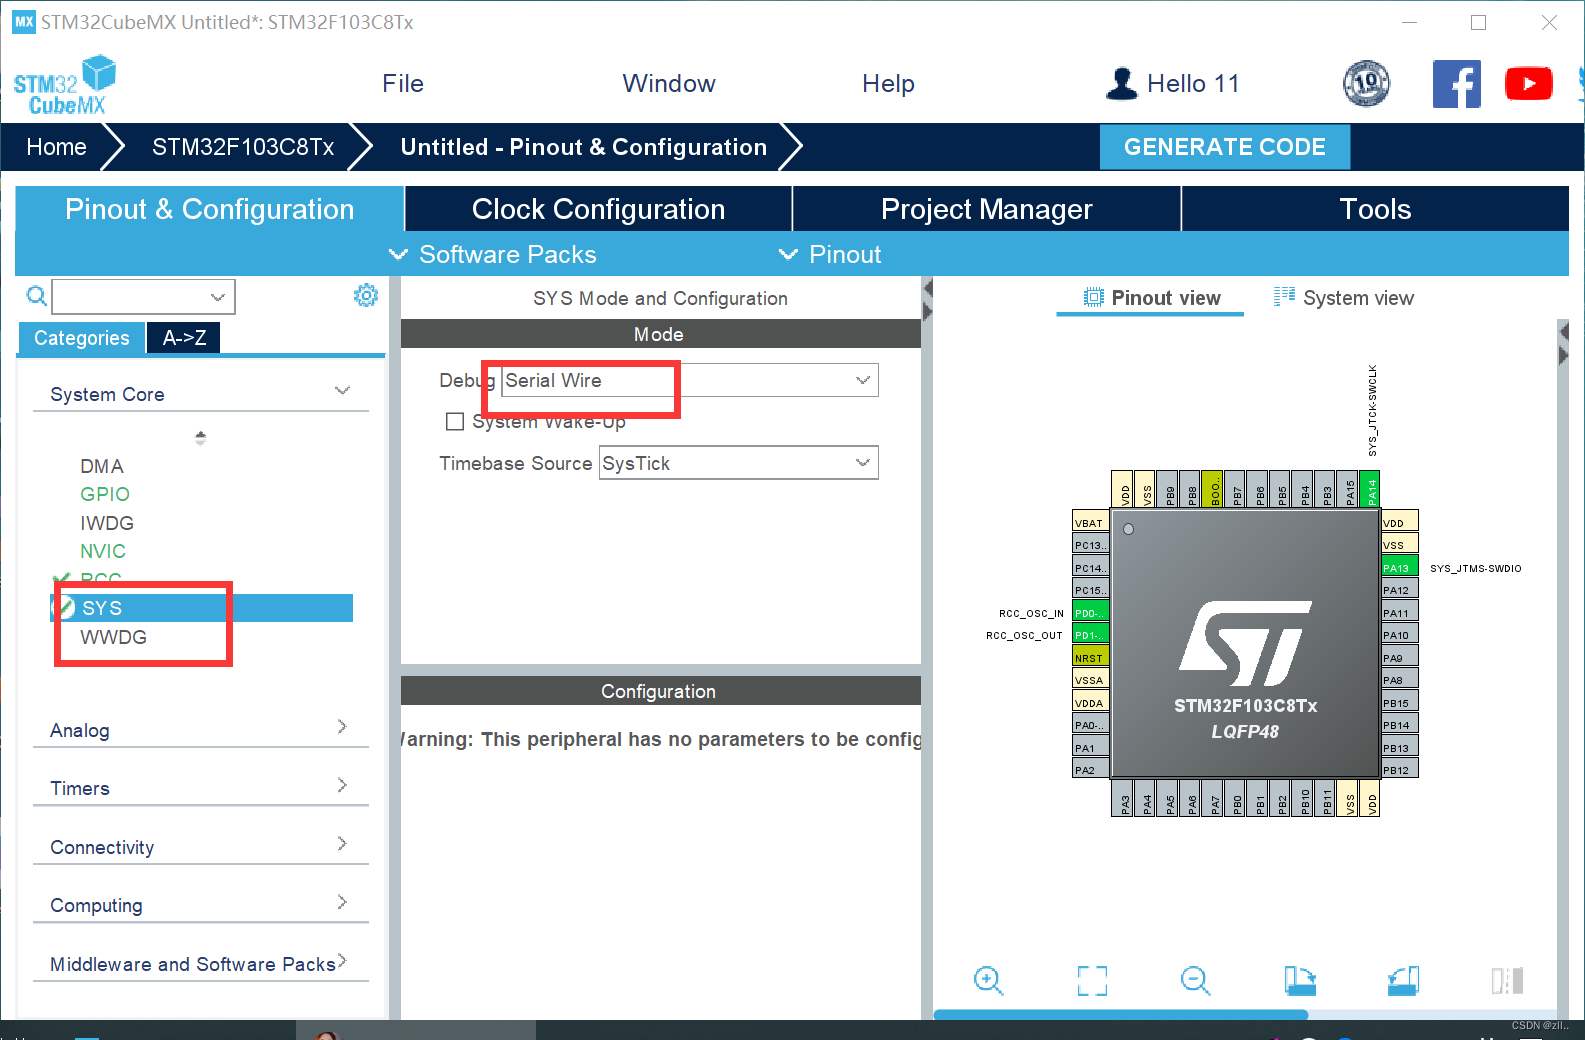Switch to the A->Z list tab
1585x1040 pixels.
coord(184,338)
